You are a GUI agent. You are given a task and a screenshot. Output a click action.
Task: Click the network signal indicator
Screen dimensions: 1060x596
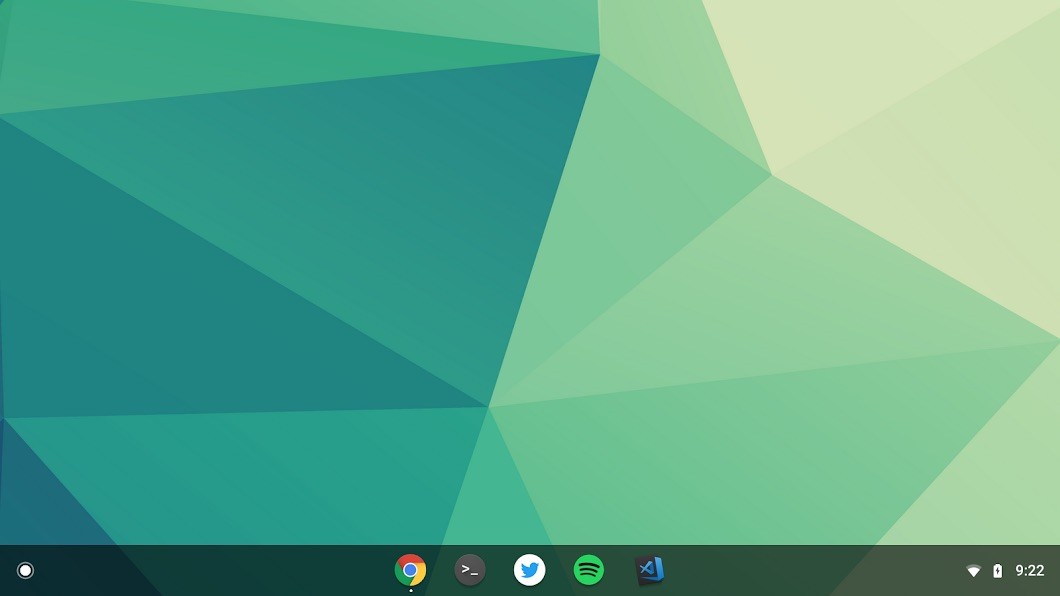pyautogui.click(x=975, y=570)
